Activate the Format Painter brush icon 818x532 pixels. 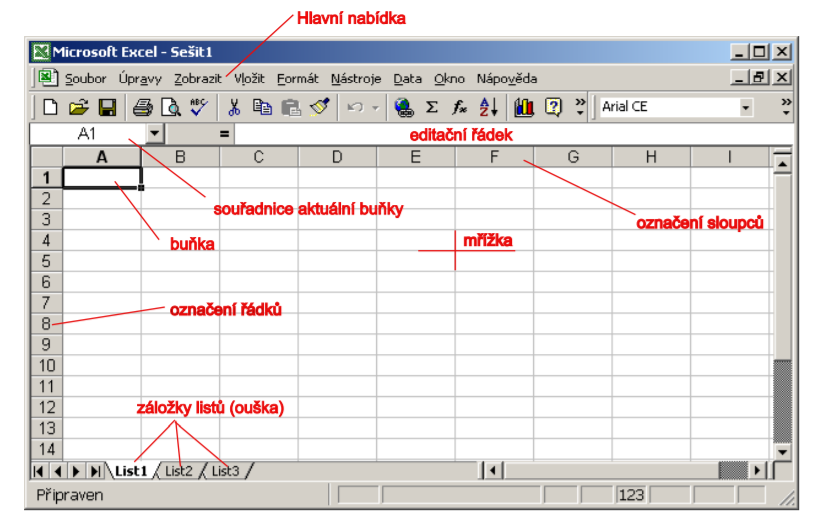320,107
